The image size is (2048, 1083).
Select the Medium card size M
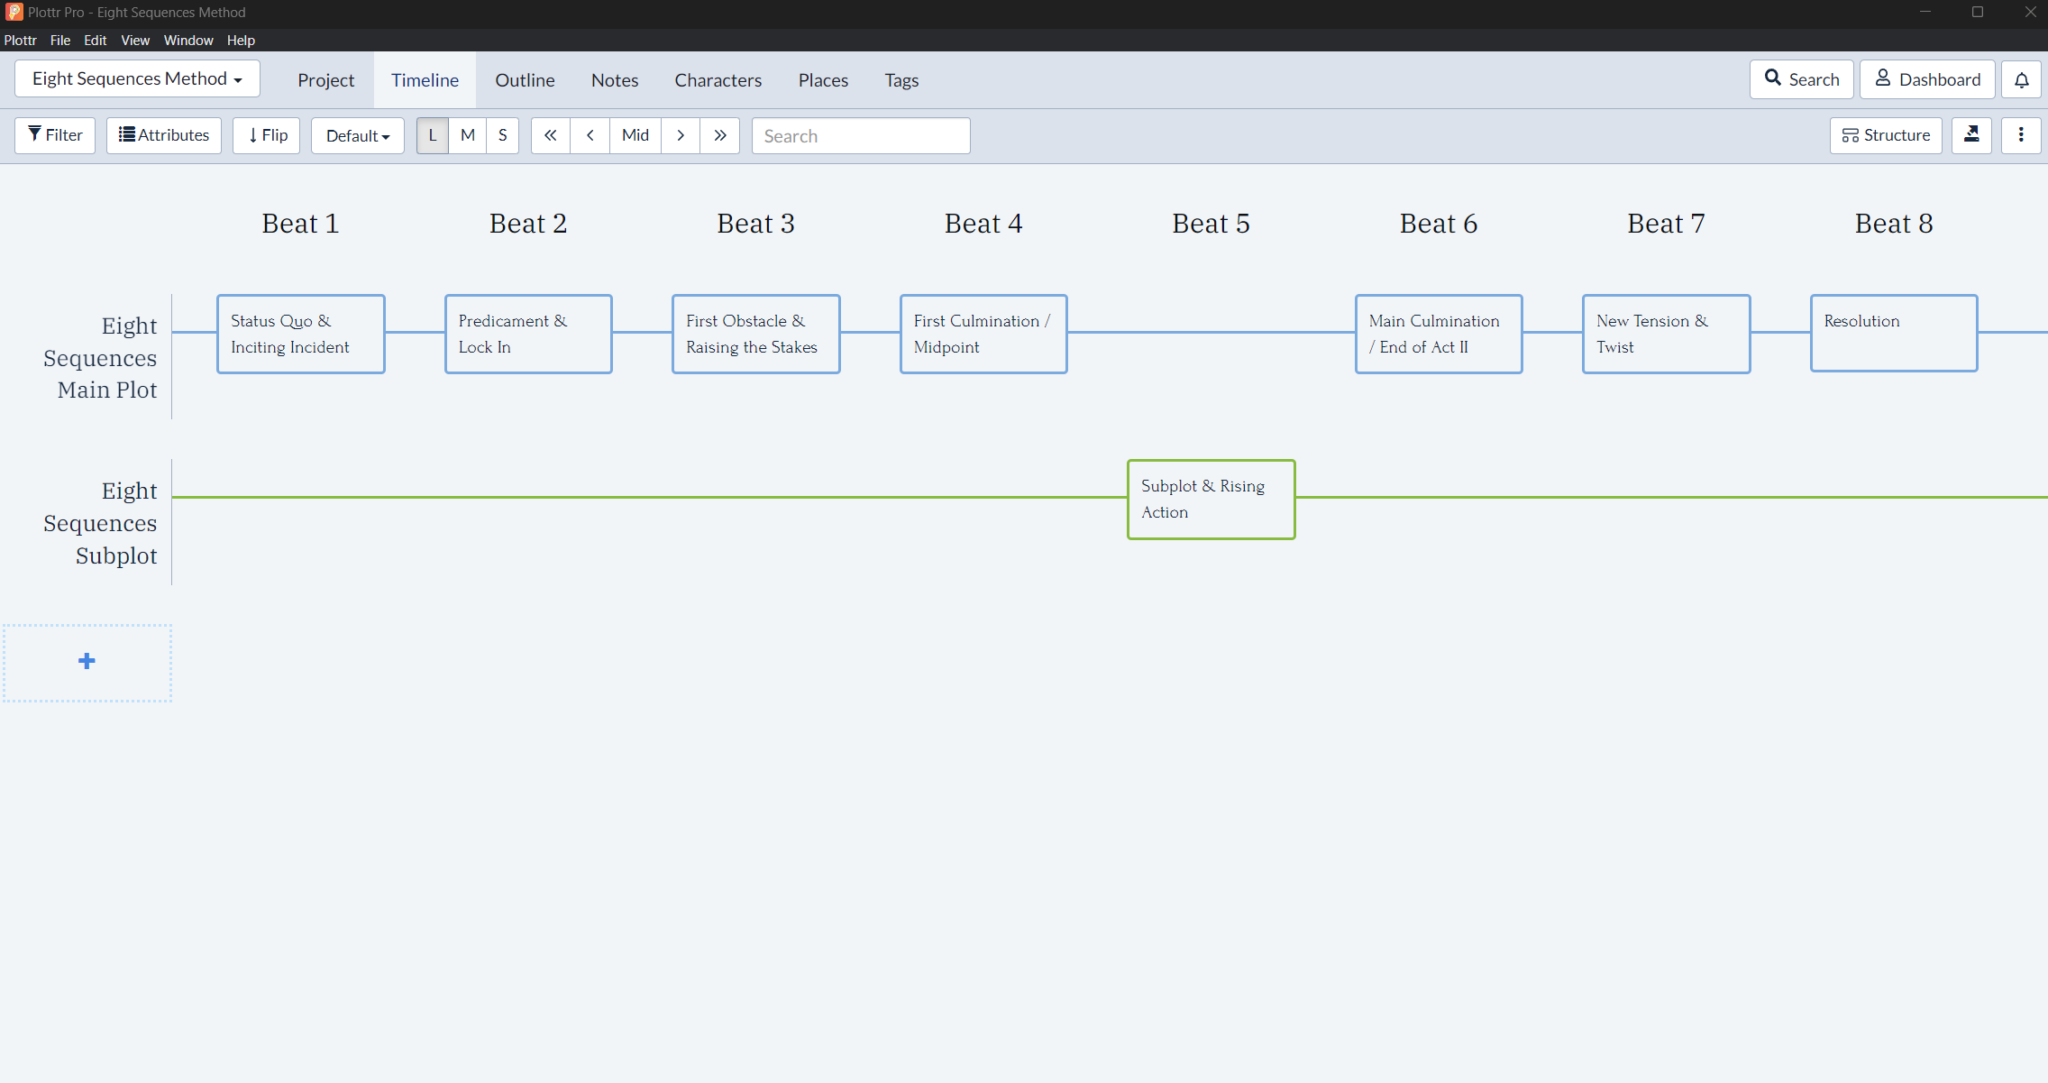pyautogui.click(x=467, y=135)
